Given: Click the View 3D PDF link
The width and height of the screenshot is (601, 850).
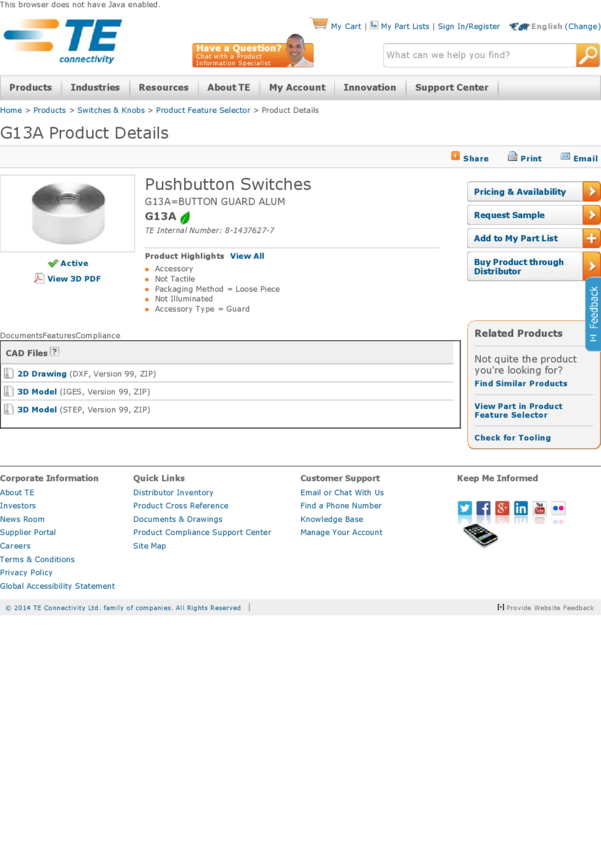Looking at the screenshot, I should pyautogui.click(x=74, y=279).
